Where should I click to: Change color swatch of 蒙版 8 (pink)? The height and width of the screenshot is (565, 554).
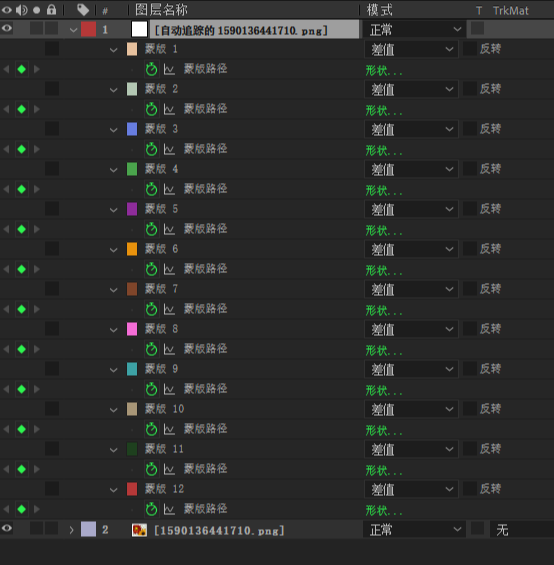pos(132,329)
